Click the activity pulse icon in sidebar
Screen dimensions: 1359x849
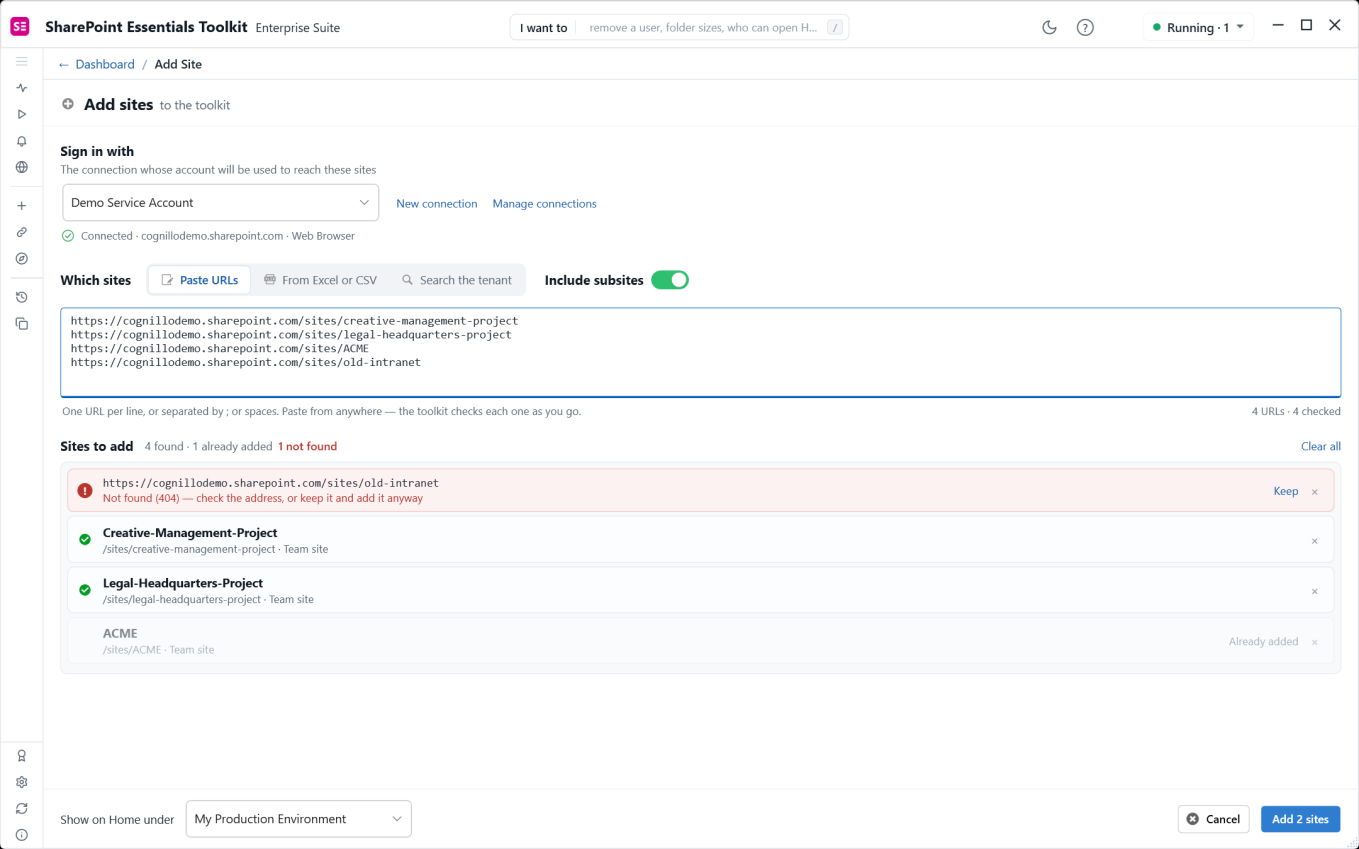tap(21, 88)
